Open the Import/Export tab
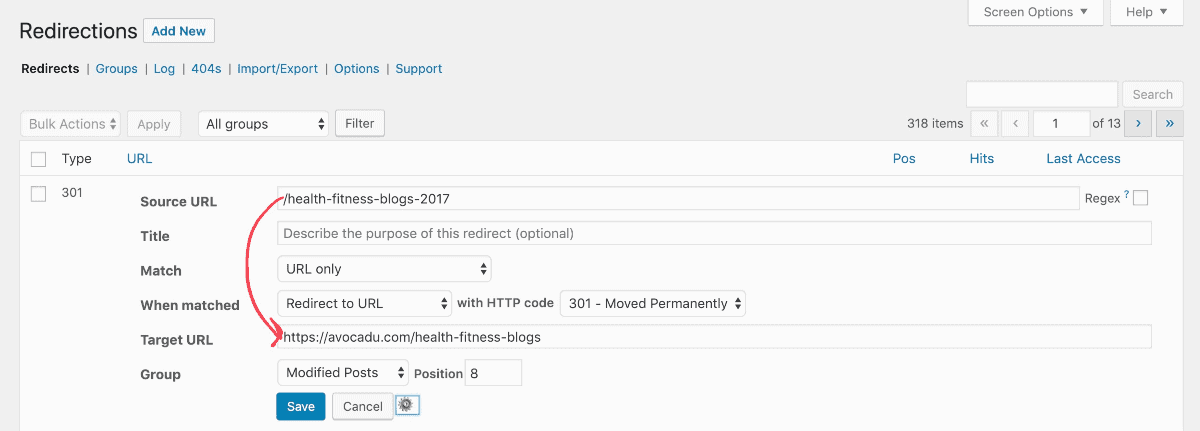The height and width of the screenshot is (431, 1200). 278,69
